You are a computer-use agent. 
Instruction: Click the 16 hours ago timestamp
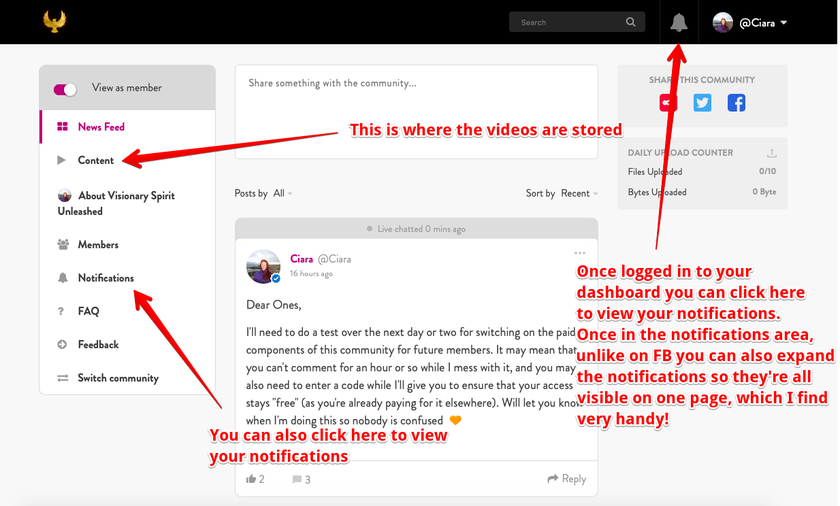[311, 274]
